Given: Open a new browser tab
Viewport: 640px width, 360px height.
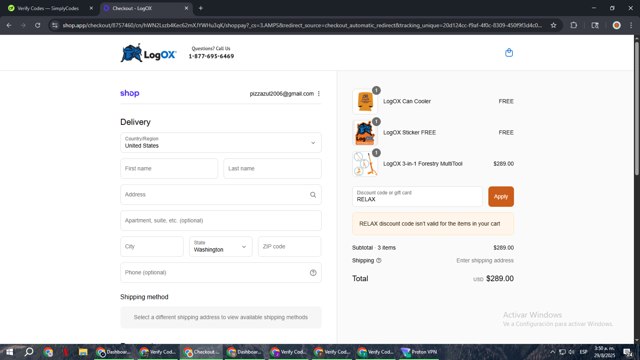Looking at the screenshot, I should tap(200, 8).
